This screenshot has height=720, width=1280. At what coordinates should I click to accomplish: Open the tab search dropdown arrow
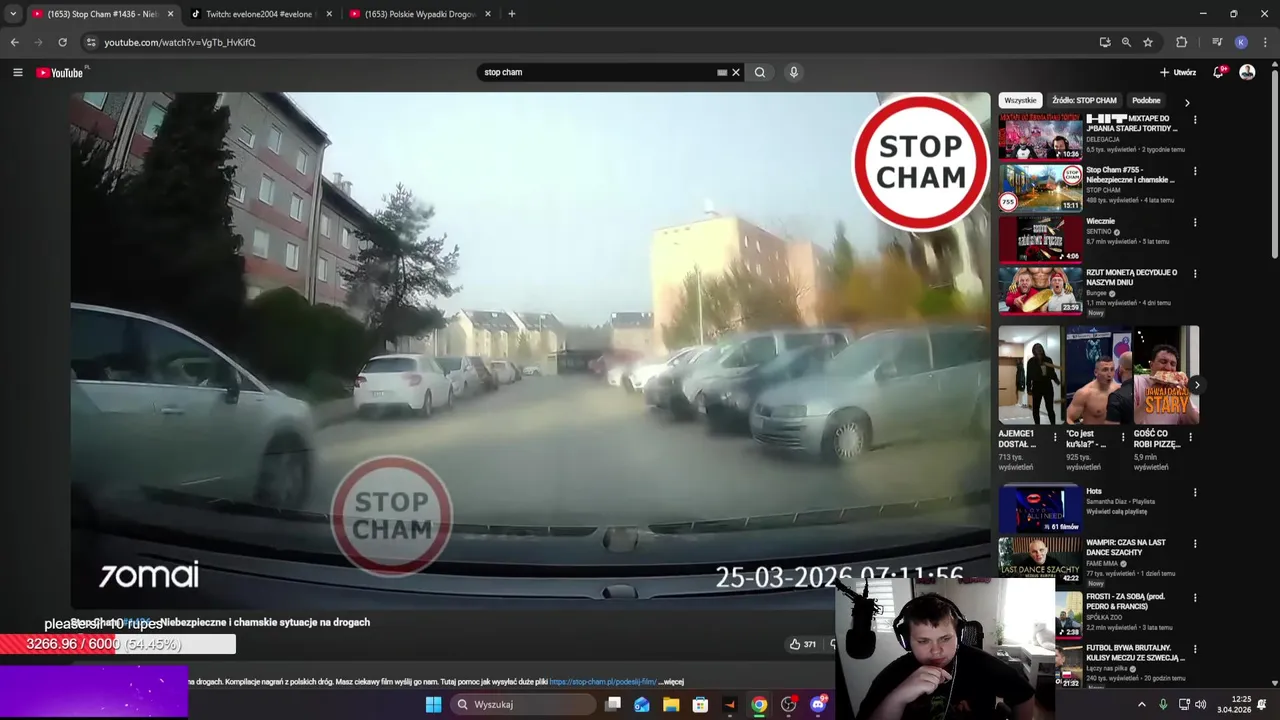point(13,14)
